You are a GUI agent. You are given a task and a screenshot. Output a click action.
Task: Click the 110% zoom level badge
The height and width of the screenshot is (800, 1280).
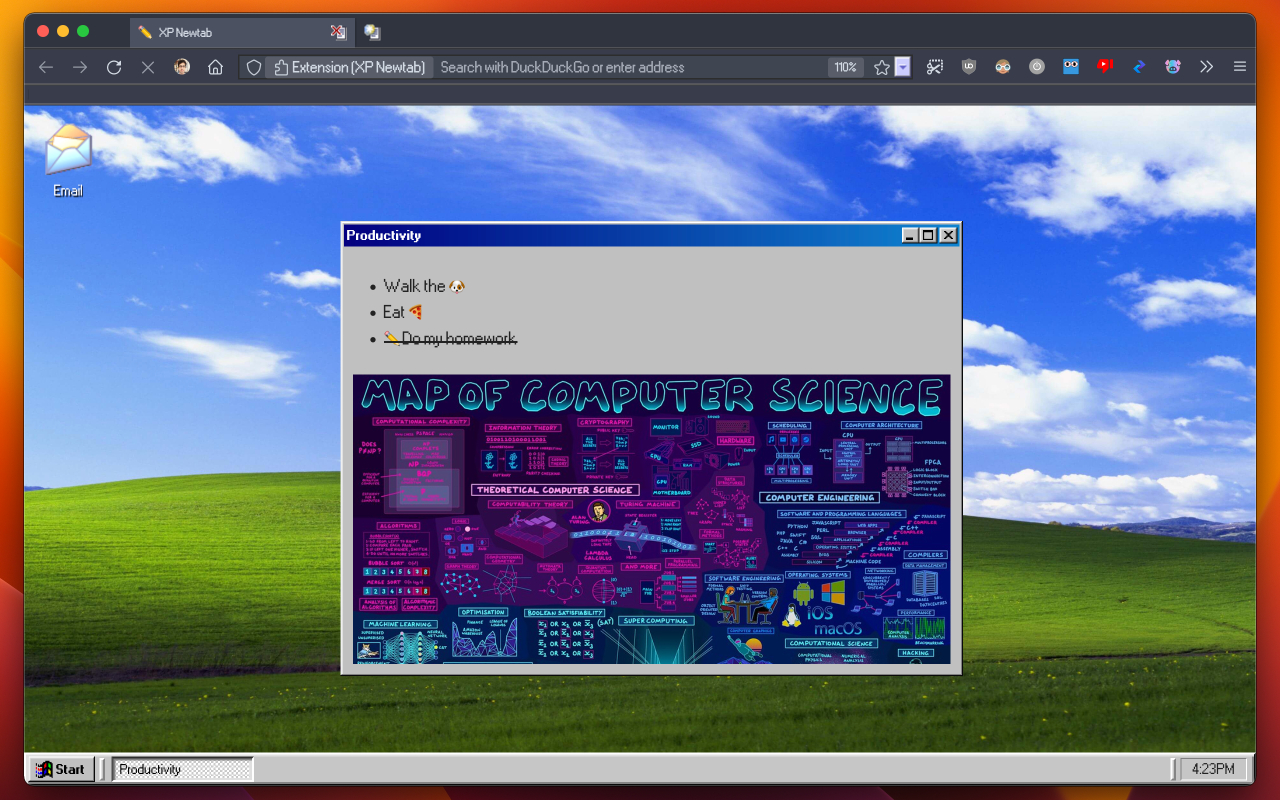tap(845, 67)
